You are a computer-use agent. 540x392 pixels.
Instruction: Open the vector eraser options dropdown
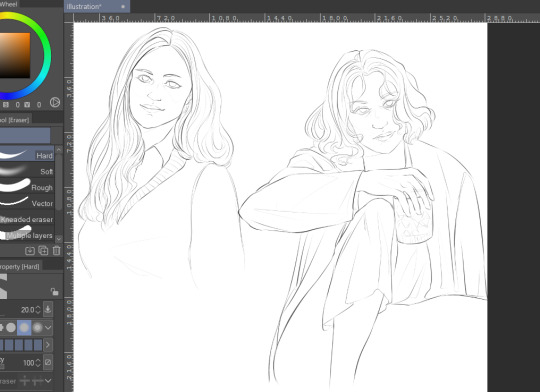[x=48, y=381]
